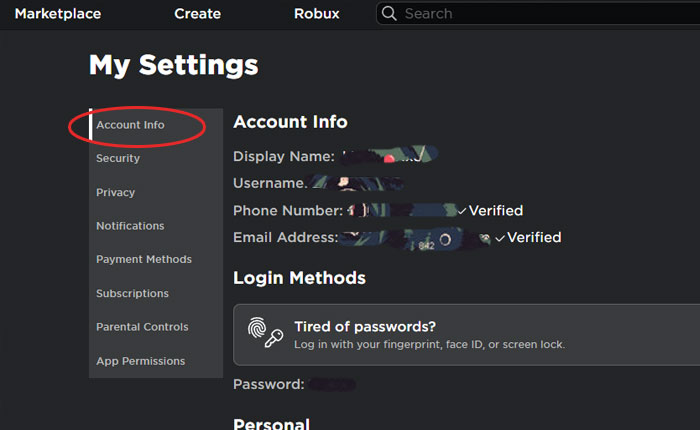Screen dimensions: 700x430
Task: Click the checkmark beside phone number Verified
Action: click(x=462, y=211)
